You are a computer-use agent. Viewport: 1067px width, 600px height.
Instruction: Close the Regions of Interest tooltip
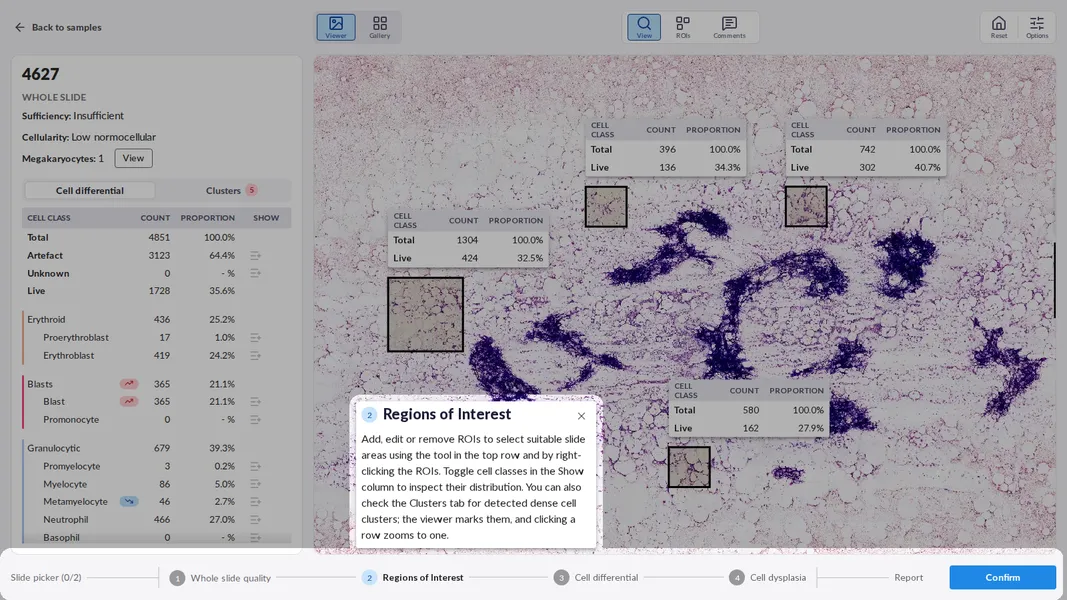[581, 416]
